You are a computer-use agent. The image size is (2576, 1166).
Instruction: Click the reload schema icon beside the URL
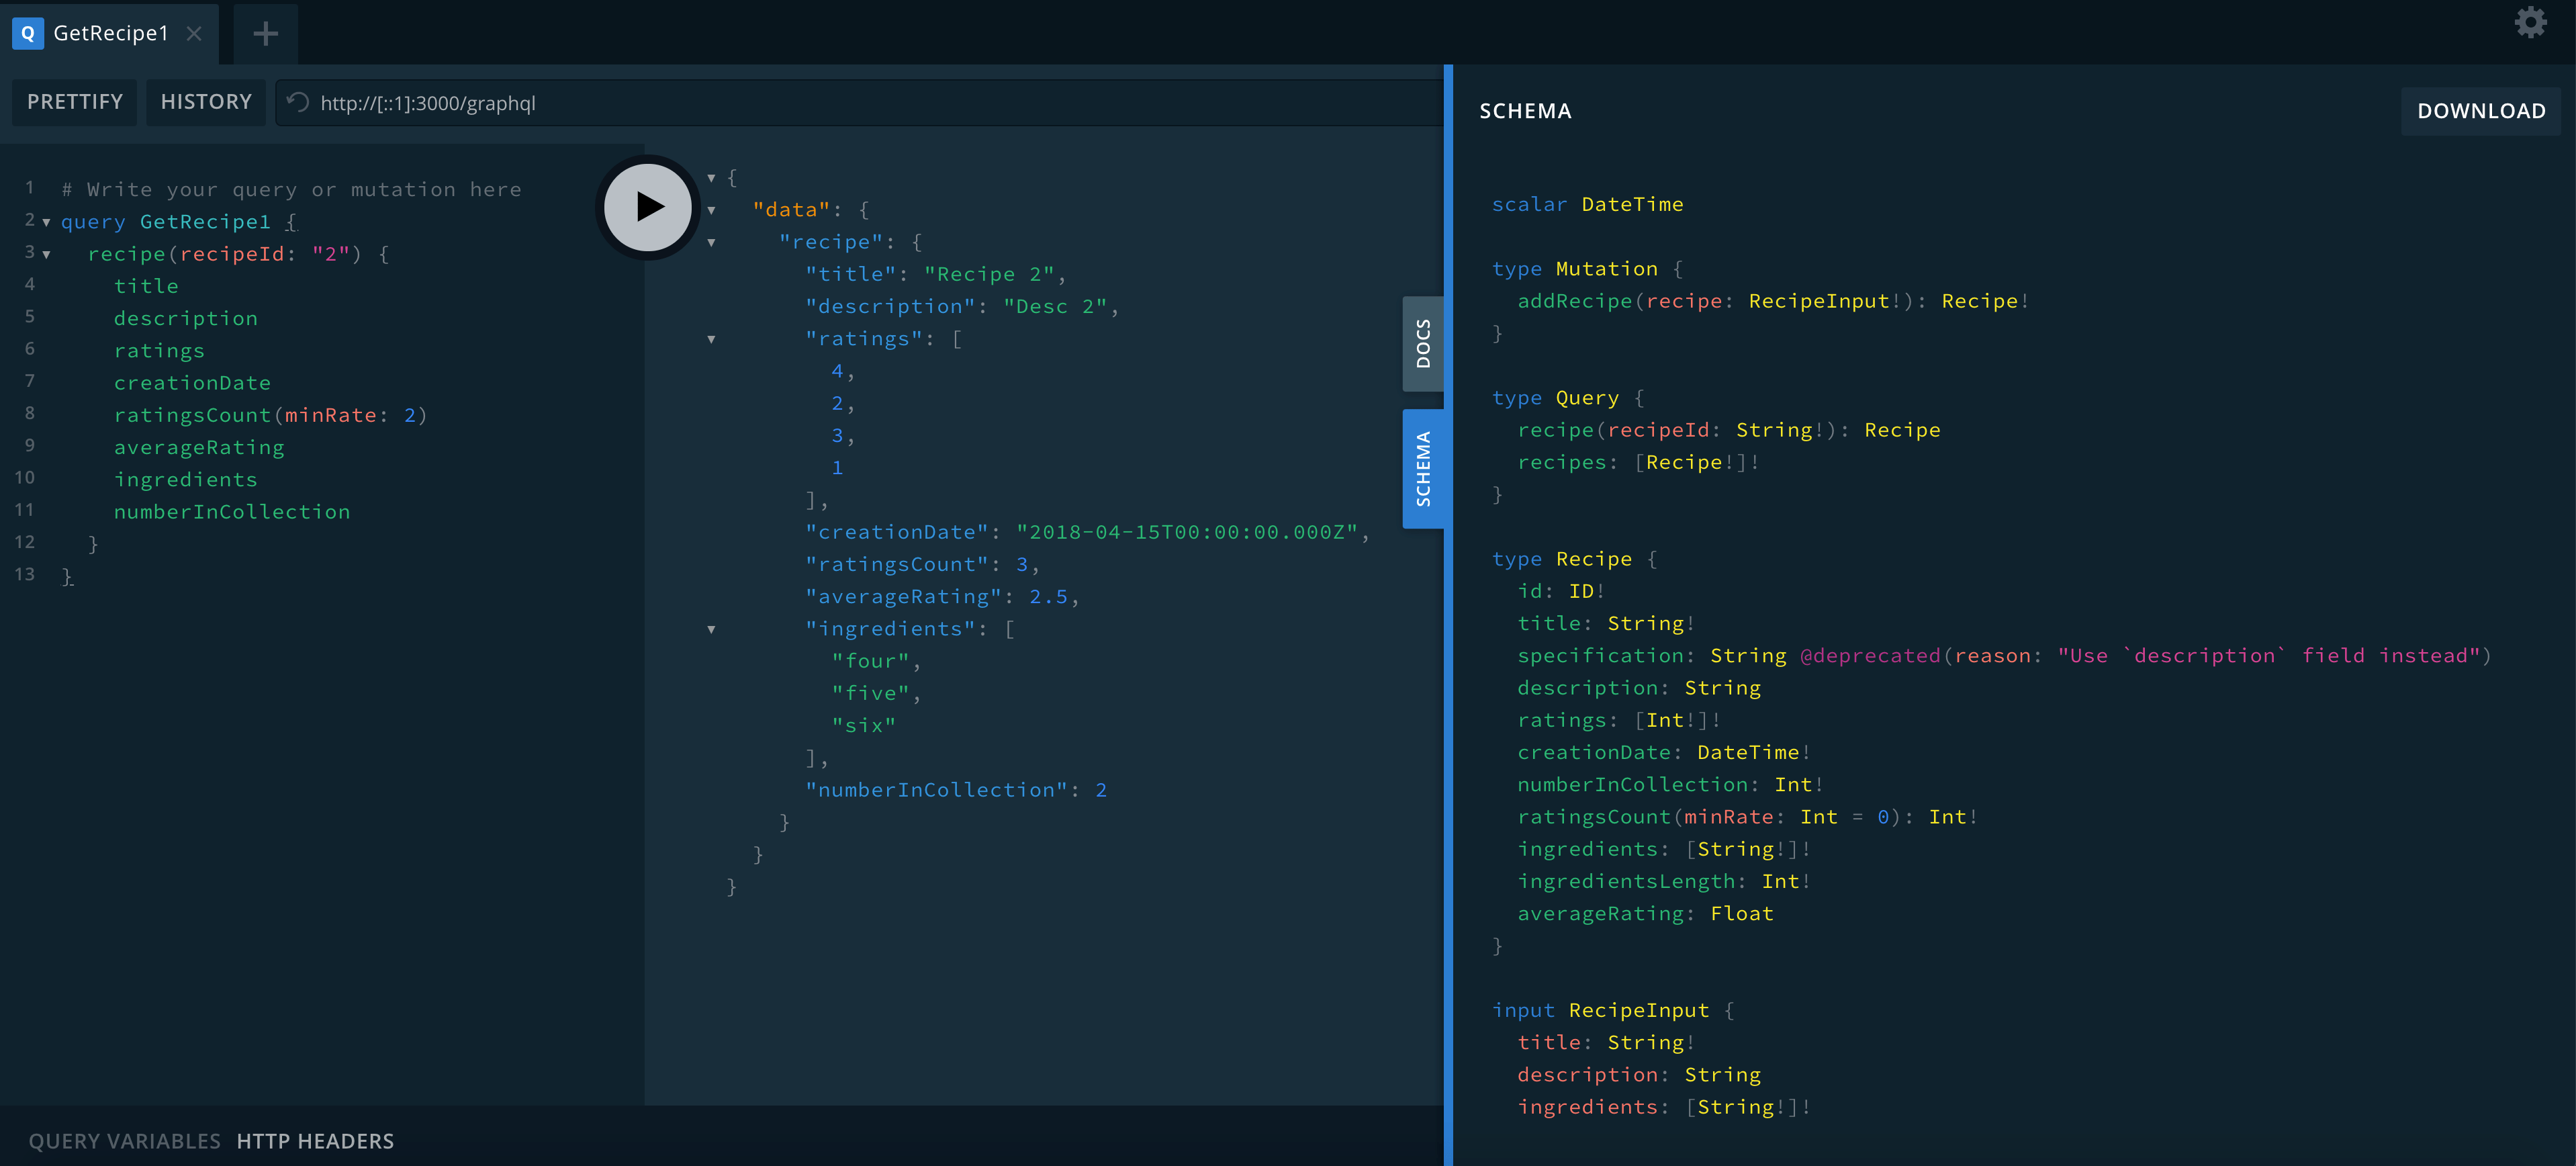click(296, 101)
